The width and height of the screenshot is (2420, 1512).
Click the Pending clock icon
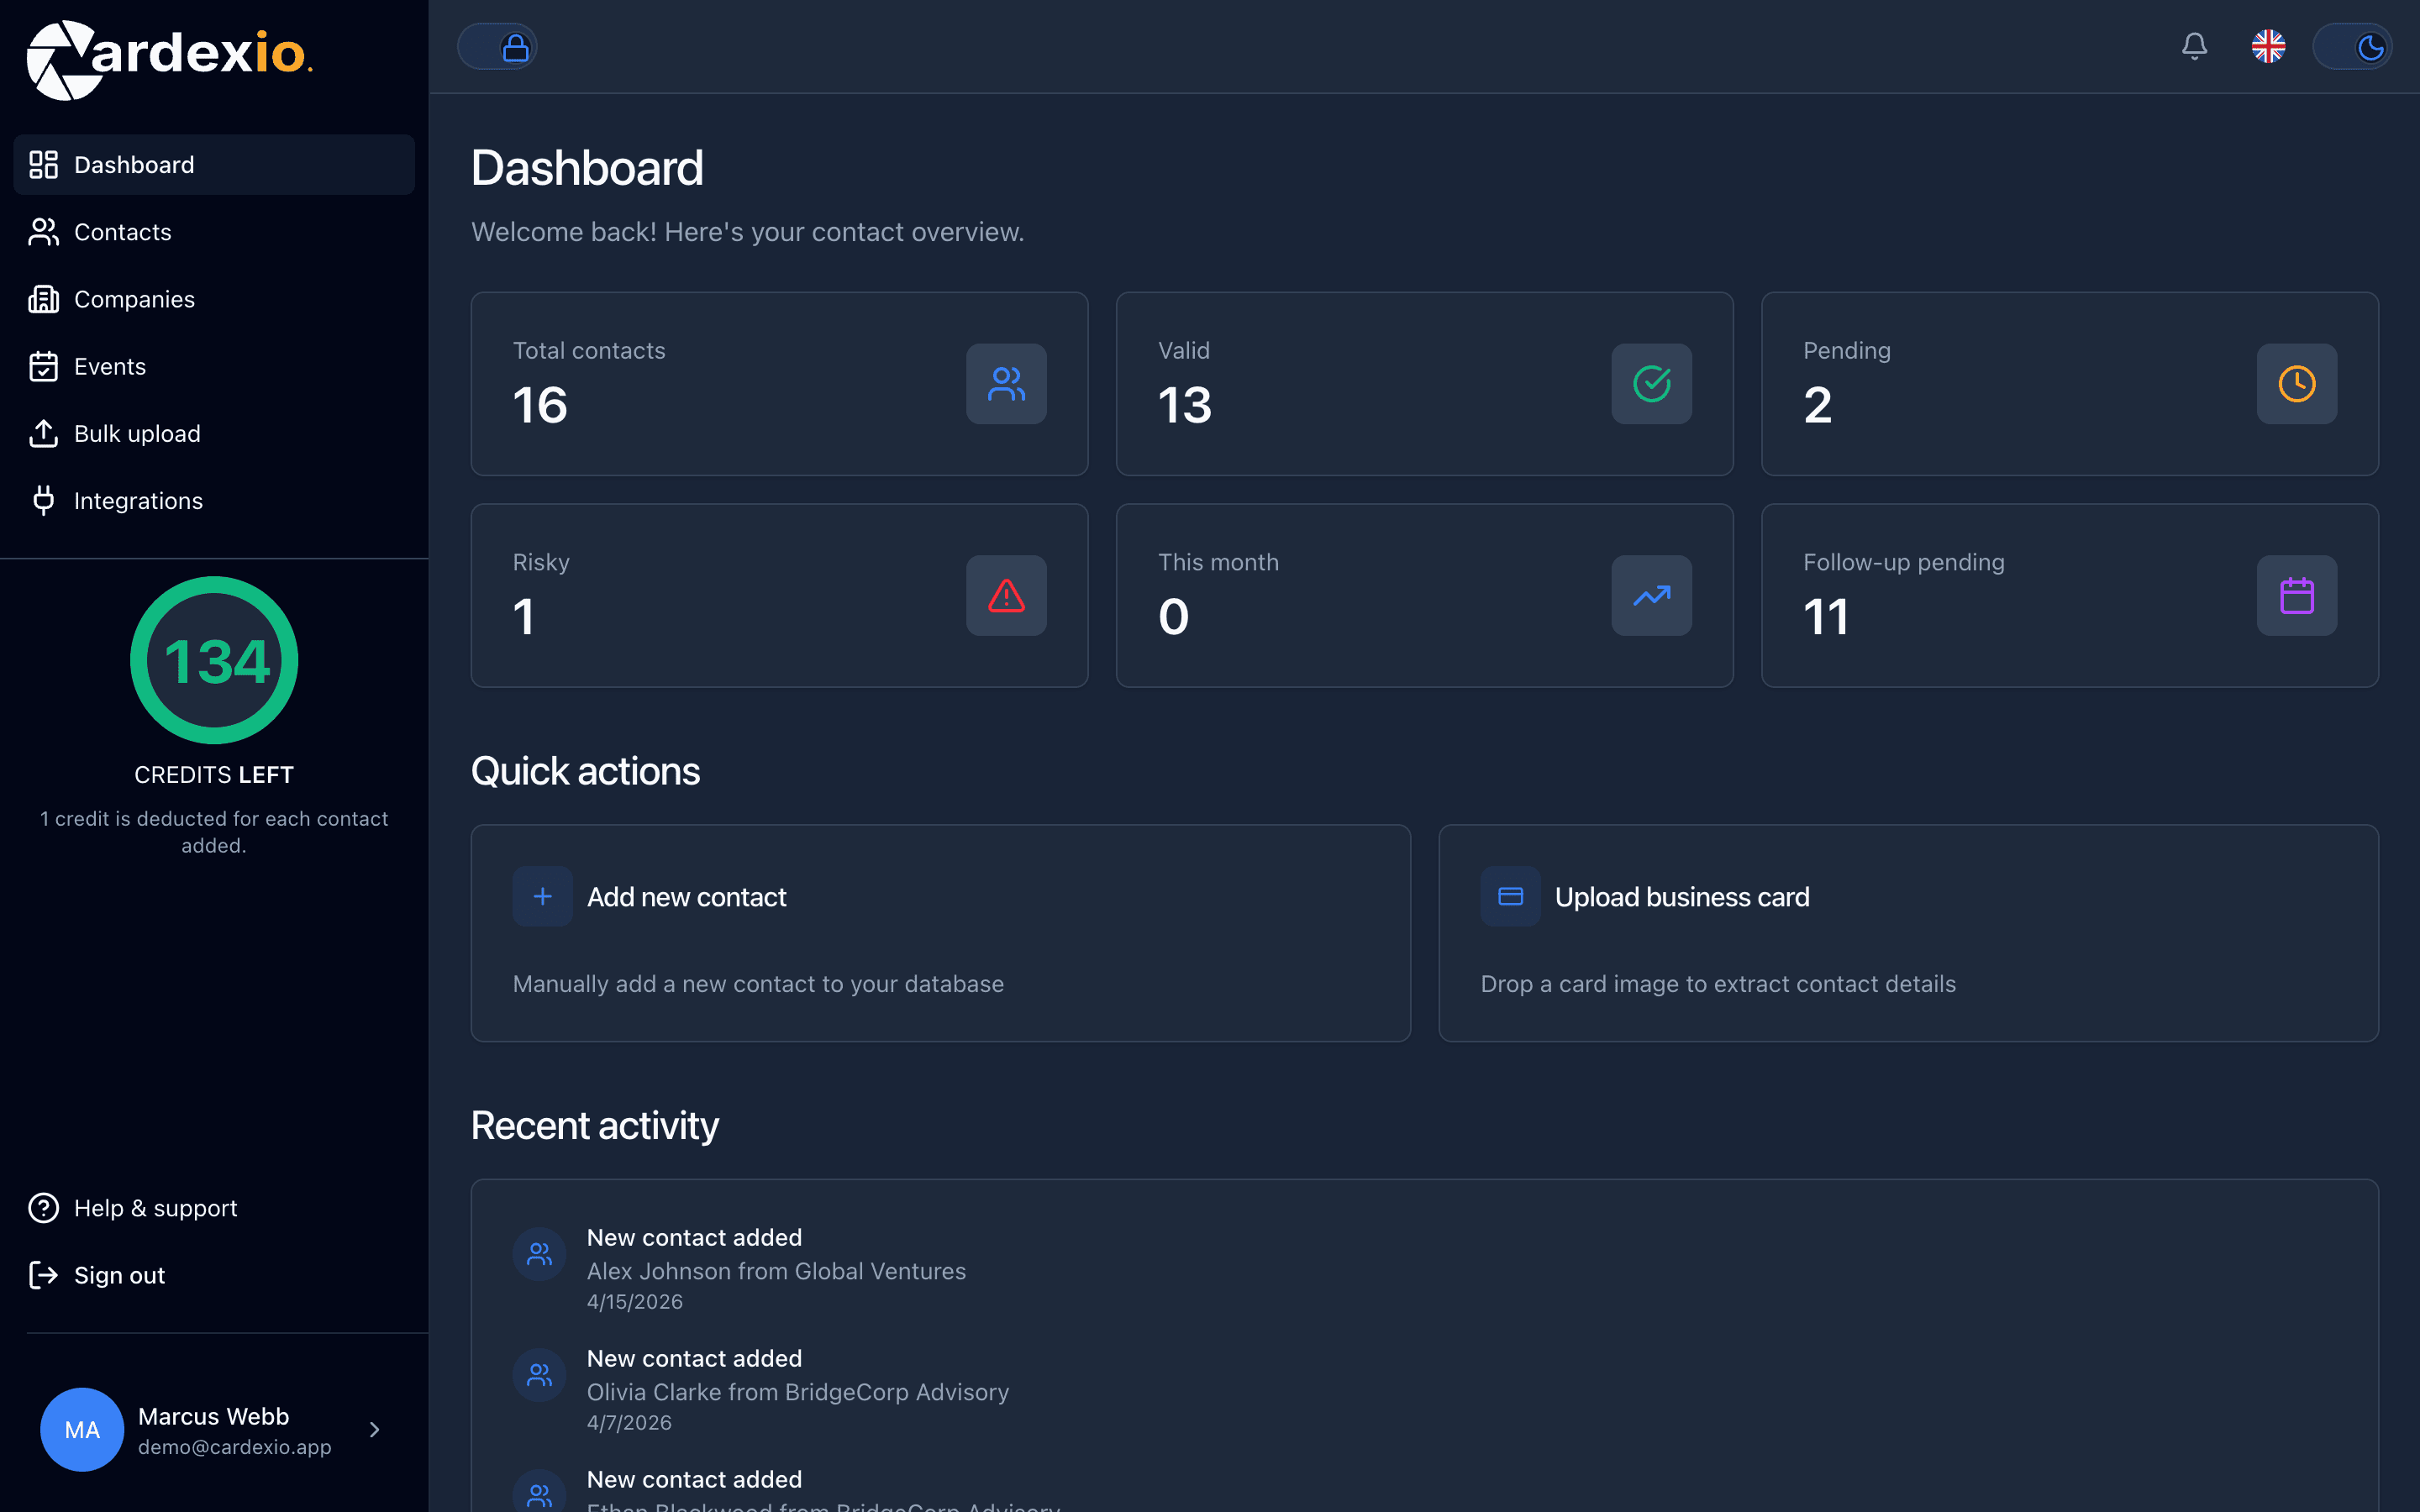pyautogui.click(x=2296, y=384)
